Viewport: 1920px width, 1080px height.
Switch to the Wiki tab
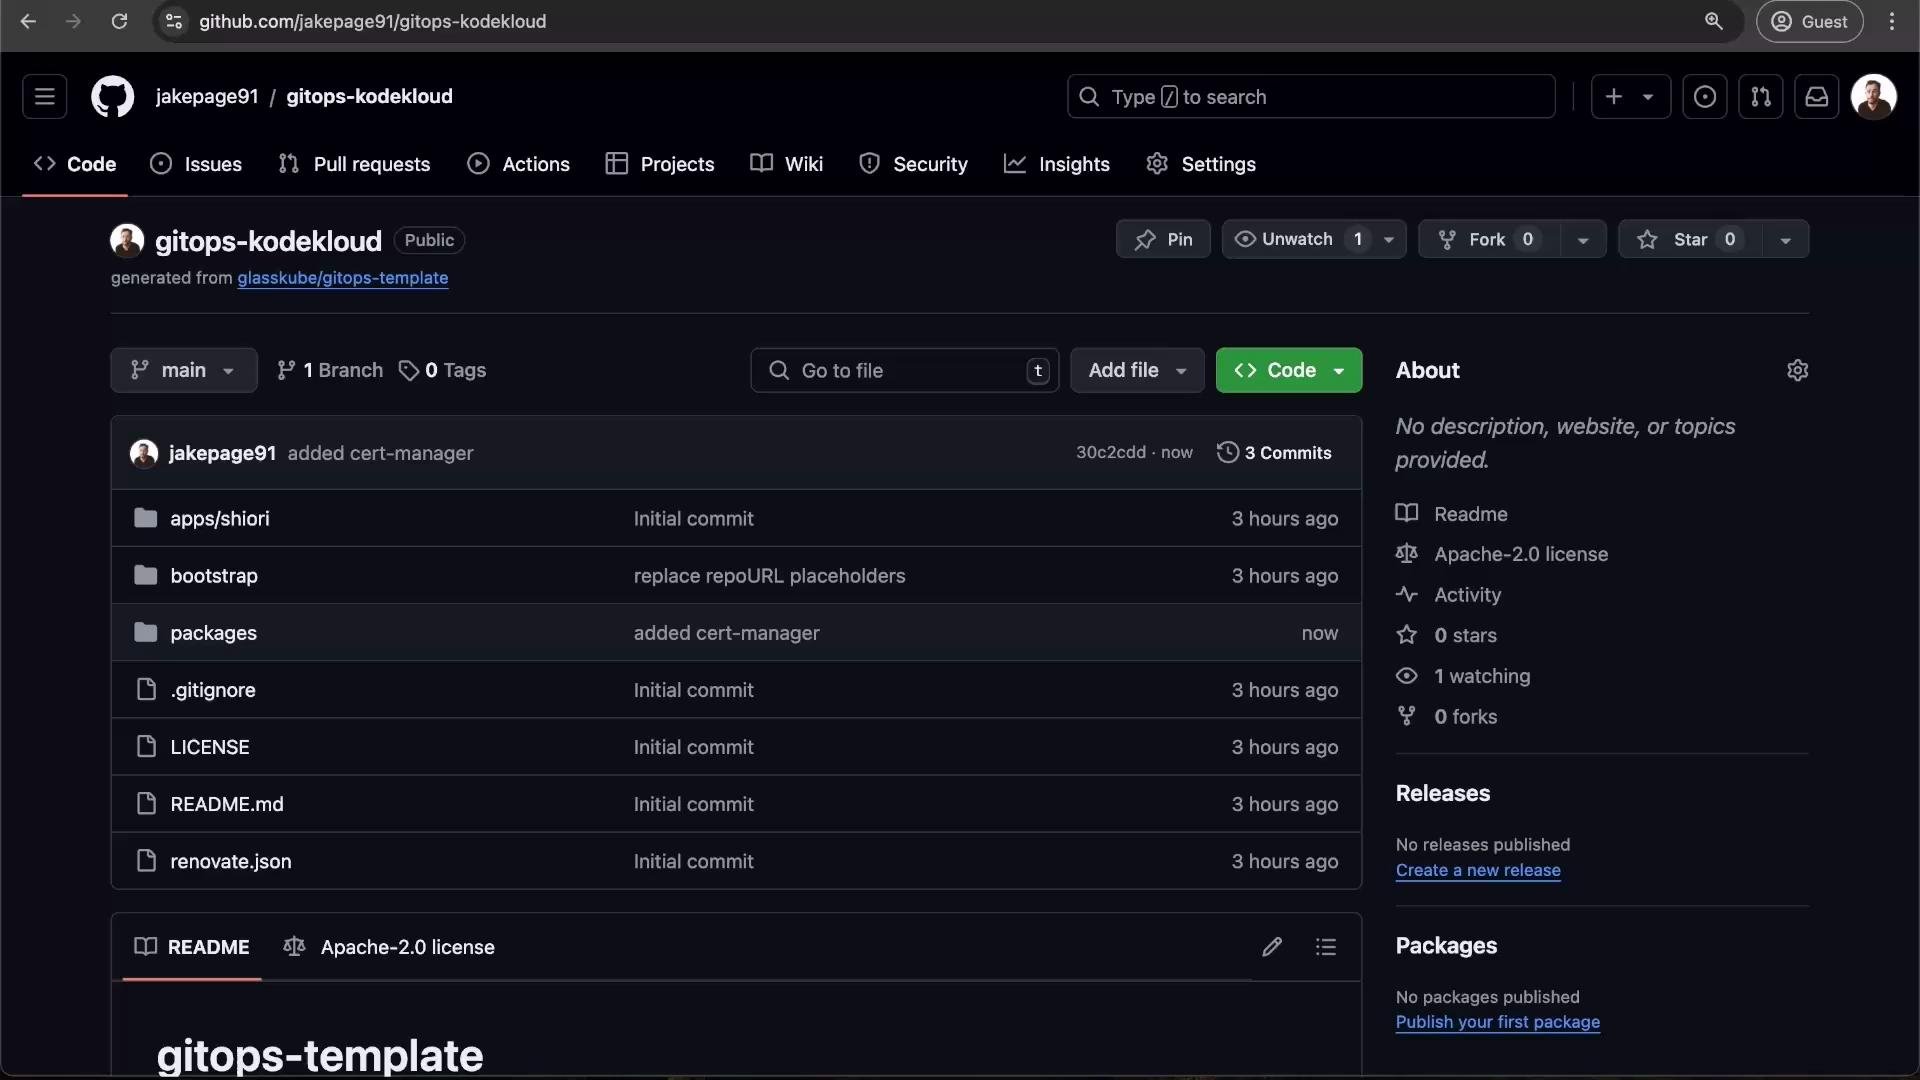click(787, 164)
